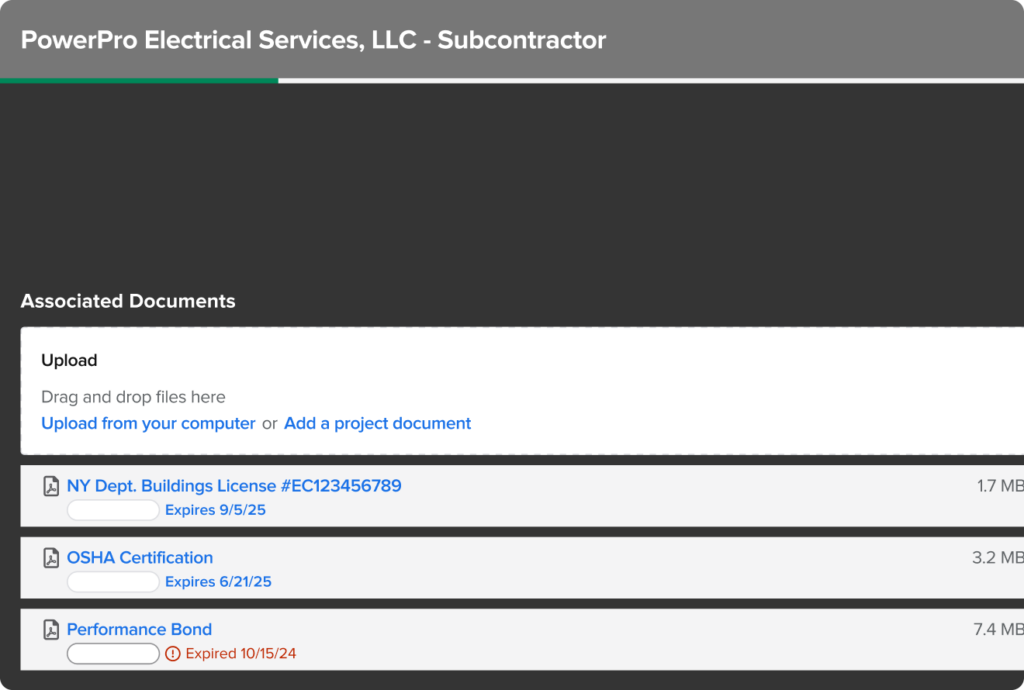Click Upload from your computer
Screen dimensions: 1024x690
pyautogui.click(x=148, y=423)
